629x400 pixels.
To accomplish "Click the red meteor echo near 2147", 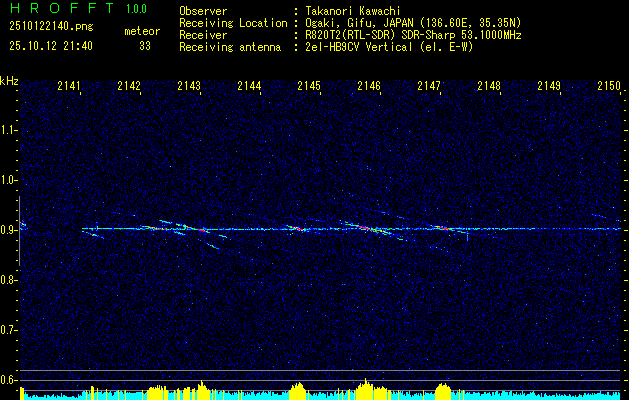I will (442, 228).
